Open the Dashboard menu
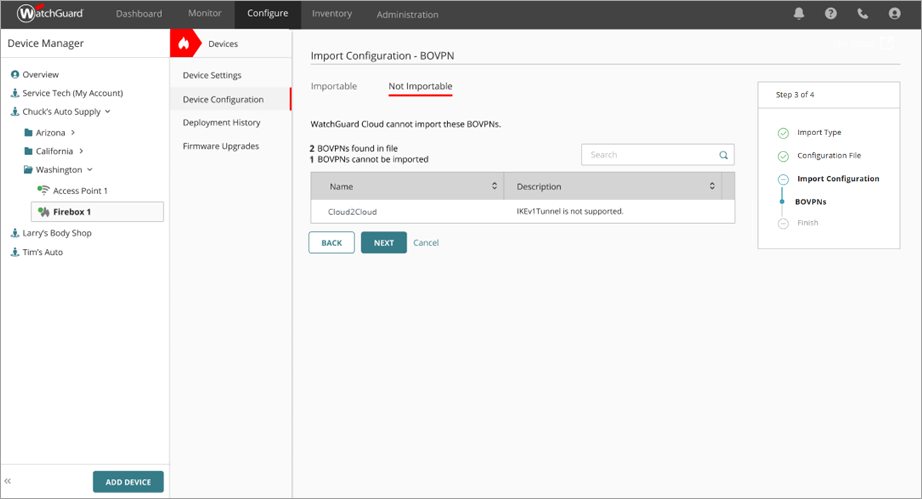922x499 pixels. (139, 14)
